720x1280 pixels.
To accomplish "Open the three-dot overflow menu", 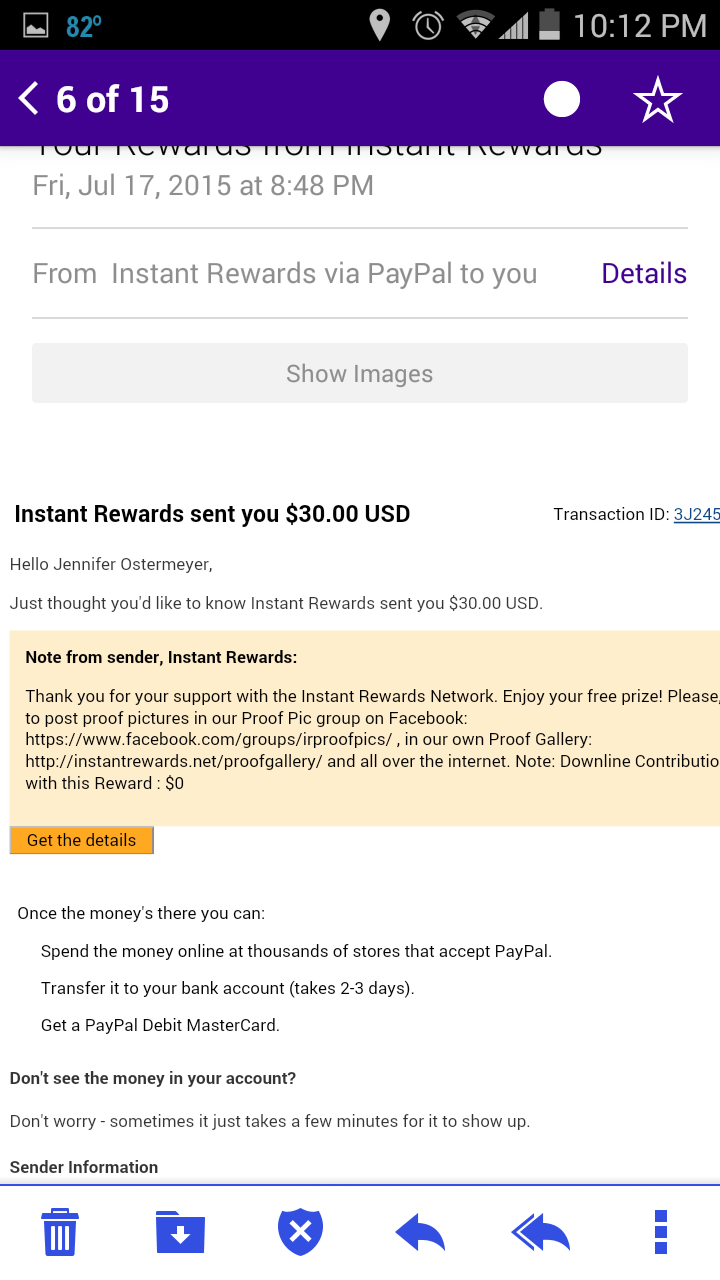I will 660,1232.
